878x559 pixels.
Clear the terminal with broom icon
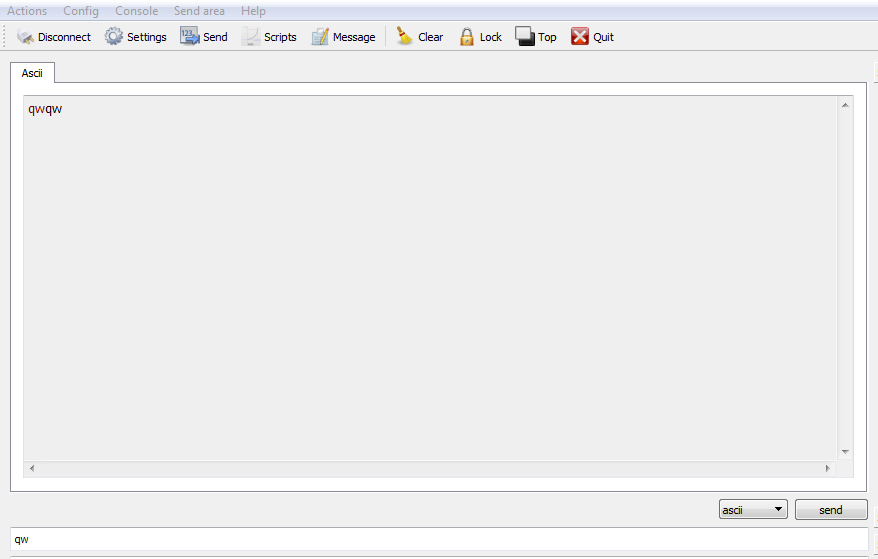pyautogui.click(x=404, y=36)
